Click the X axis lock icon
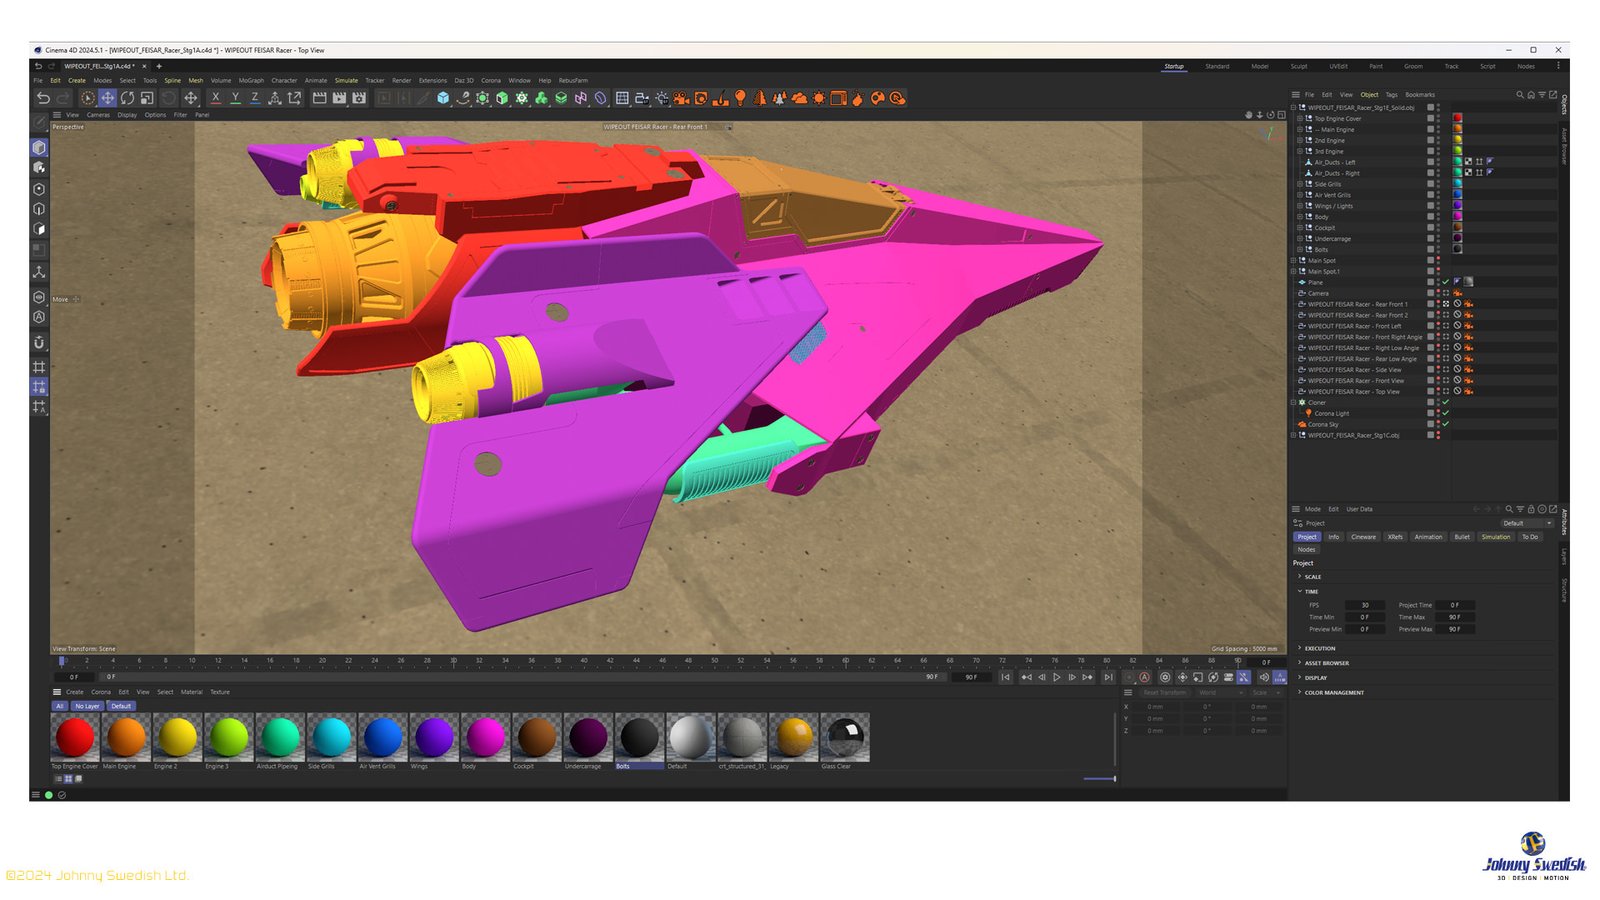This screenshot has width=1600, height=900. tap(215, 98)
